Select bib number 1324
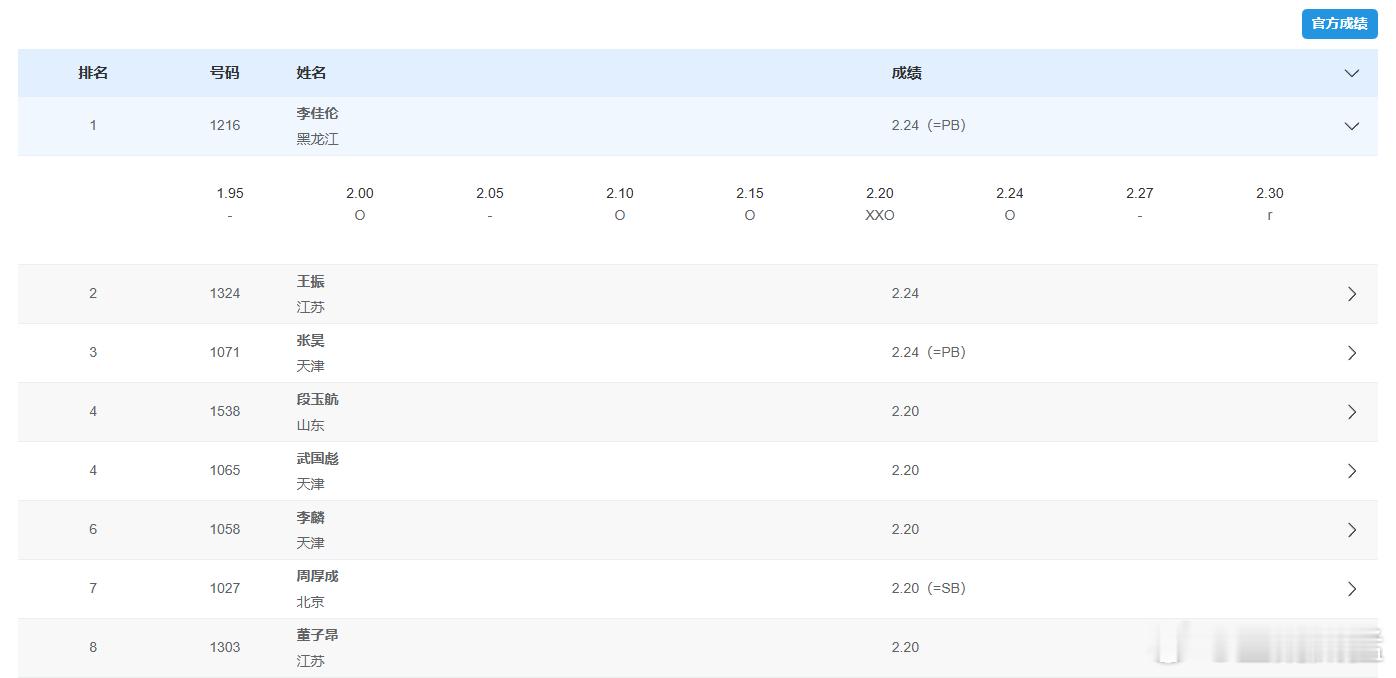1396x678 pixels. click(x=225, y=293)
